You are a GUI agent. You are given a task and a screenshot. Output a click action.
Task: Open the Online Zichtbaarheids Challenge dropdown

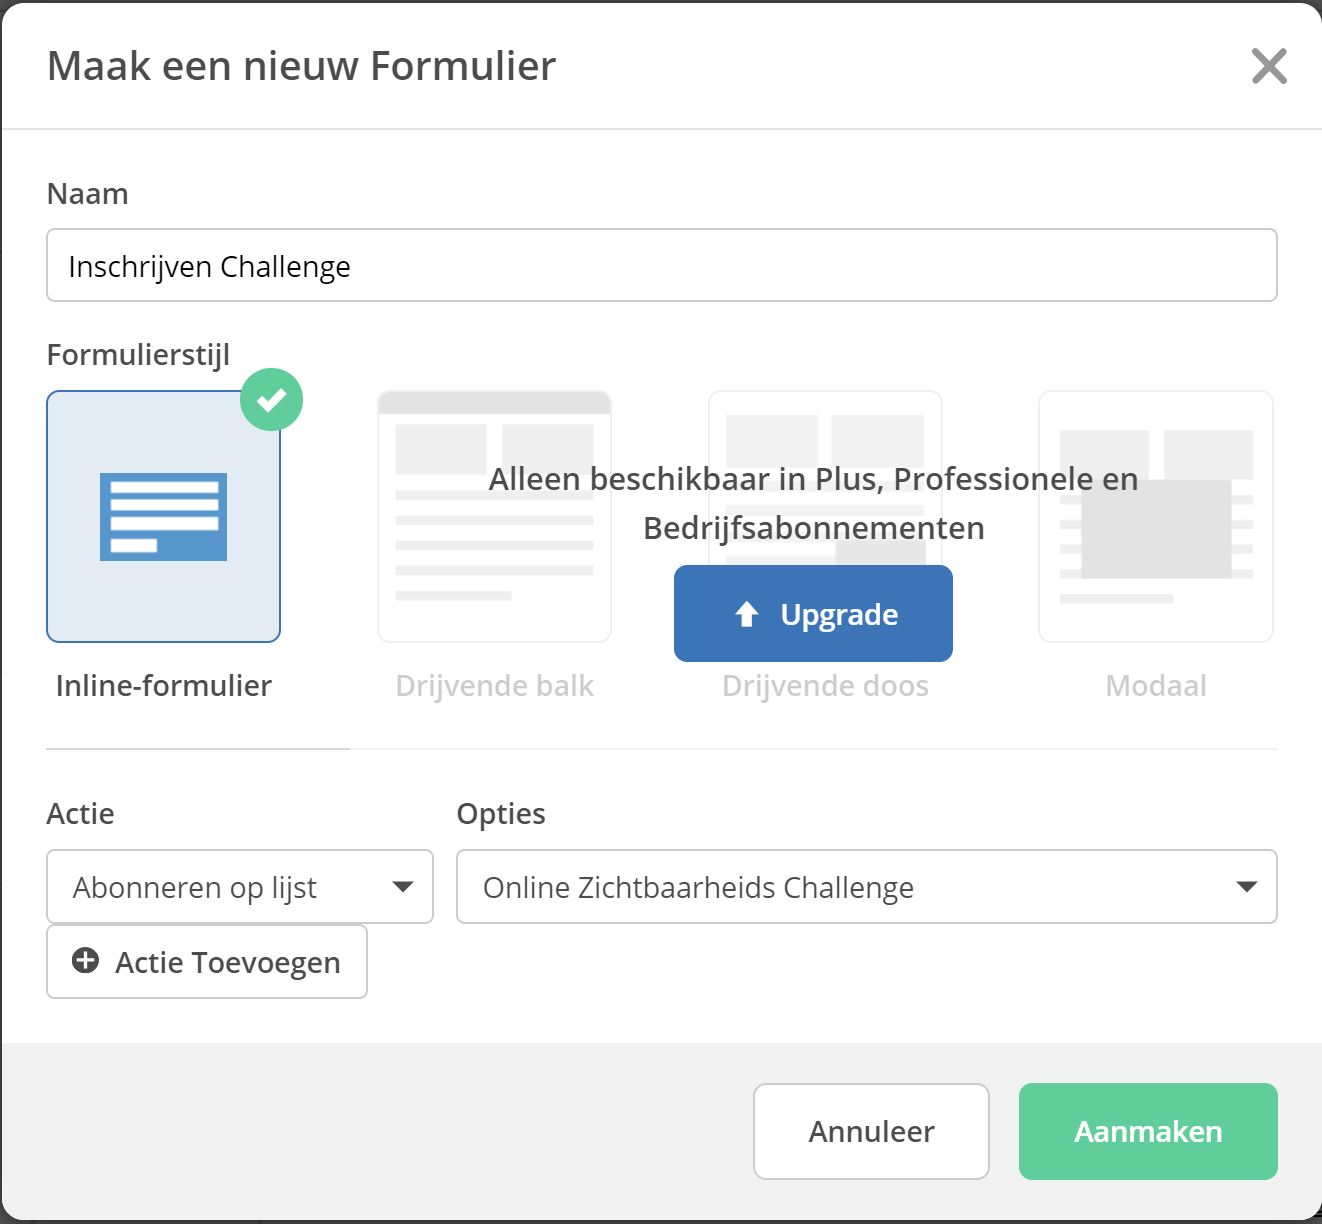pyautogui.click(x=867, y=886)
